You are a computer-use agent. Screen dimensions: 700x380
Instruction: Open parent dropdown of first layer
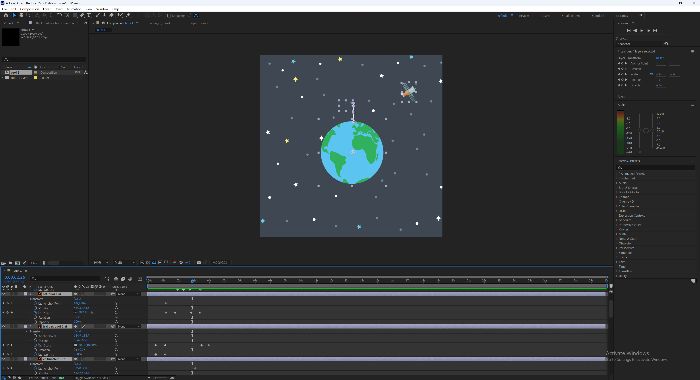coord(129,294)
